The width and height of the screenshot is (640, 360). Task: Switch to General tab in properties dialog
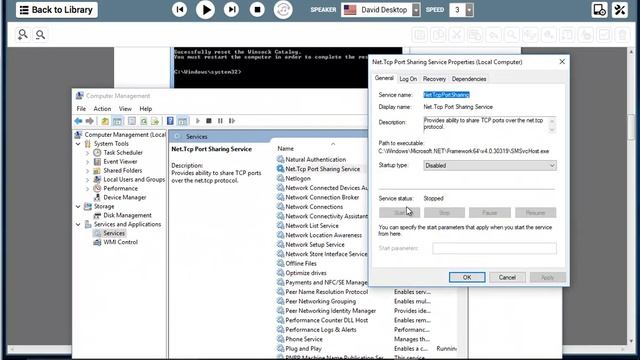pyautogui.click(x=384, y=78)
